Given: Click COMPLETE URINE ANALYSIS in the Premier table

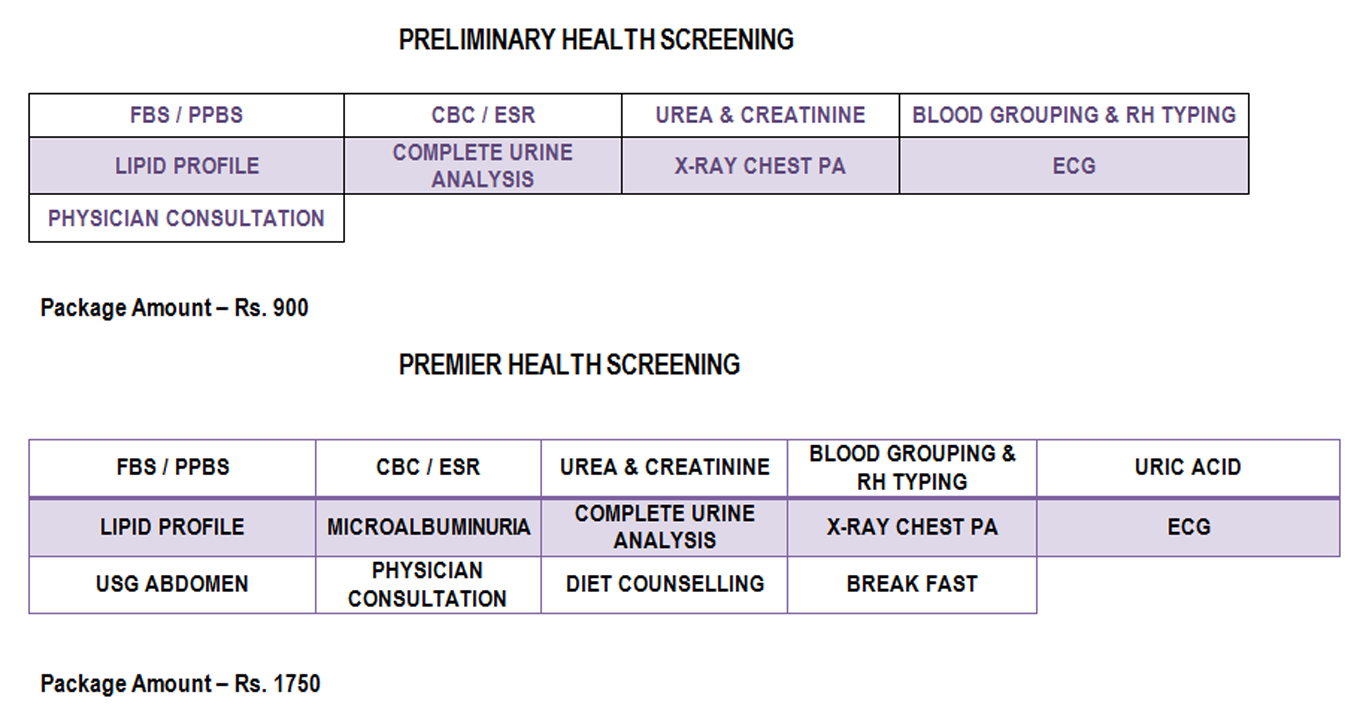Looking at the screenshot, I should pyautogui.click(x=664, y=527).
